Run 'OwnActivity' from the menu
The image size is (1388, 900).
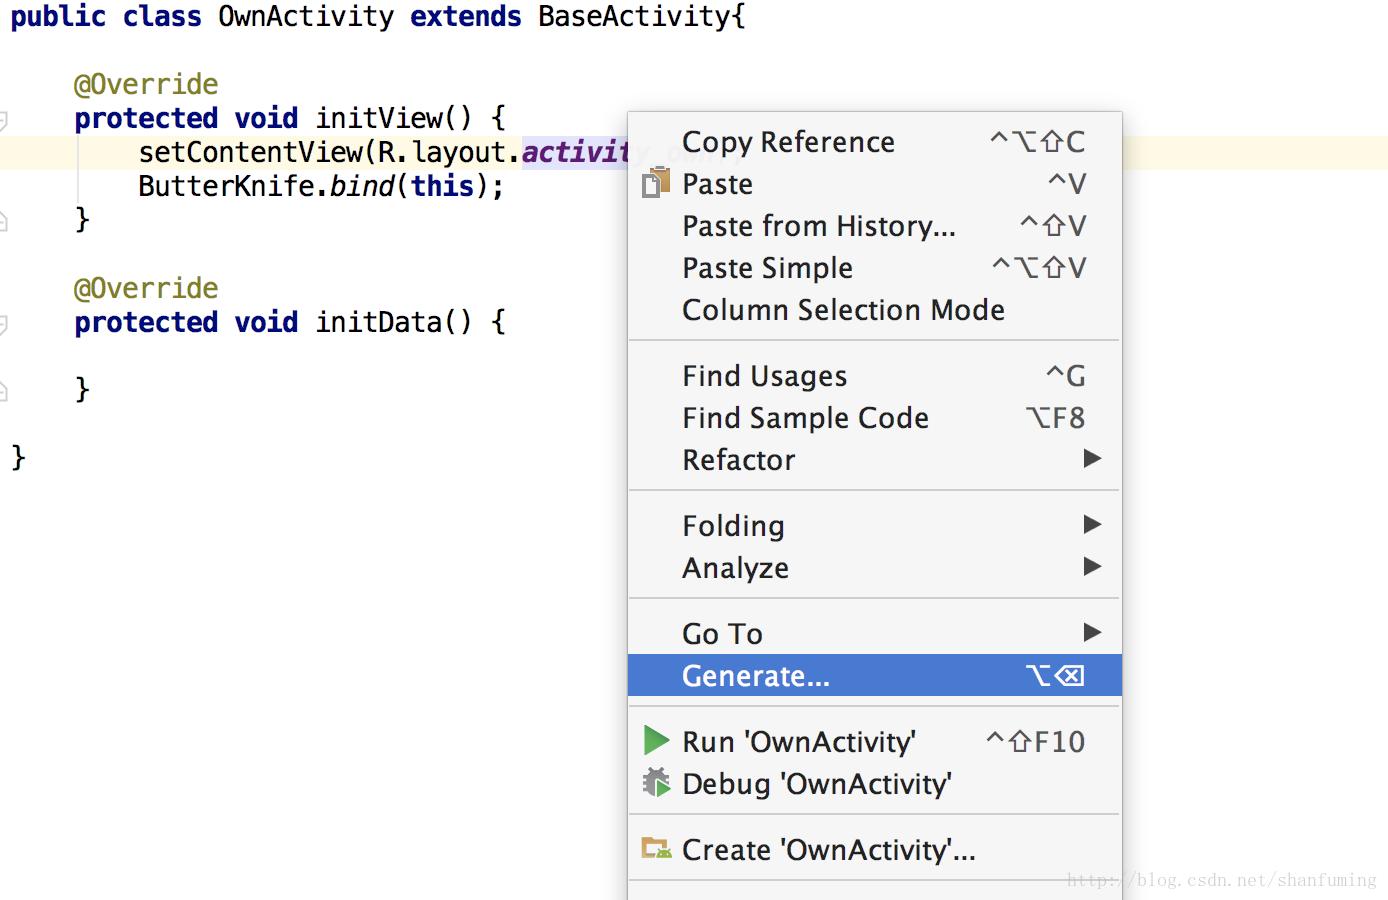coord(875,742)
